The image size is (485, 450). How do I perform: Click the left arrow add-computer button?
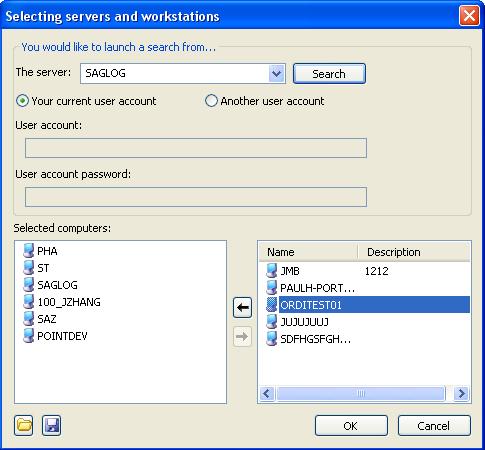tap(242, 307)
